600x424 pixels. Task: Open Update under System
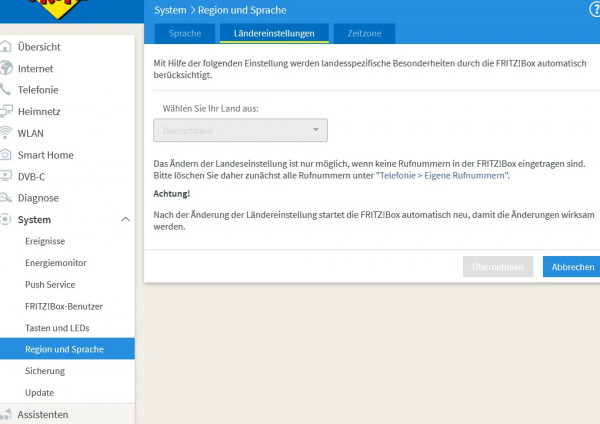(39, 393)
